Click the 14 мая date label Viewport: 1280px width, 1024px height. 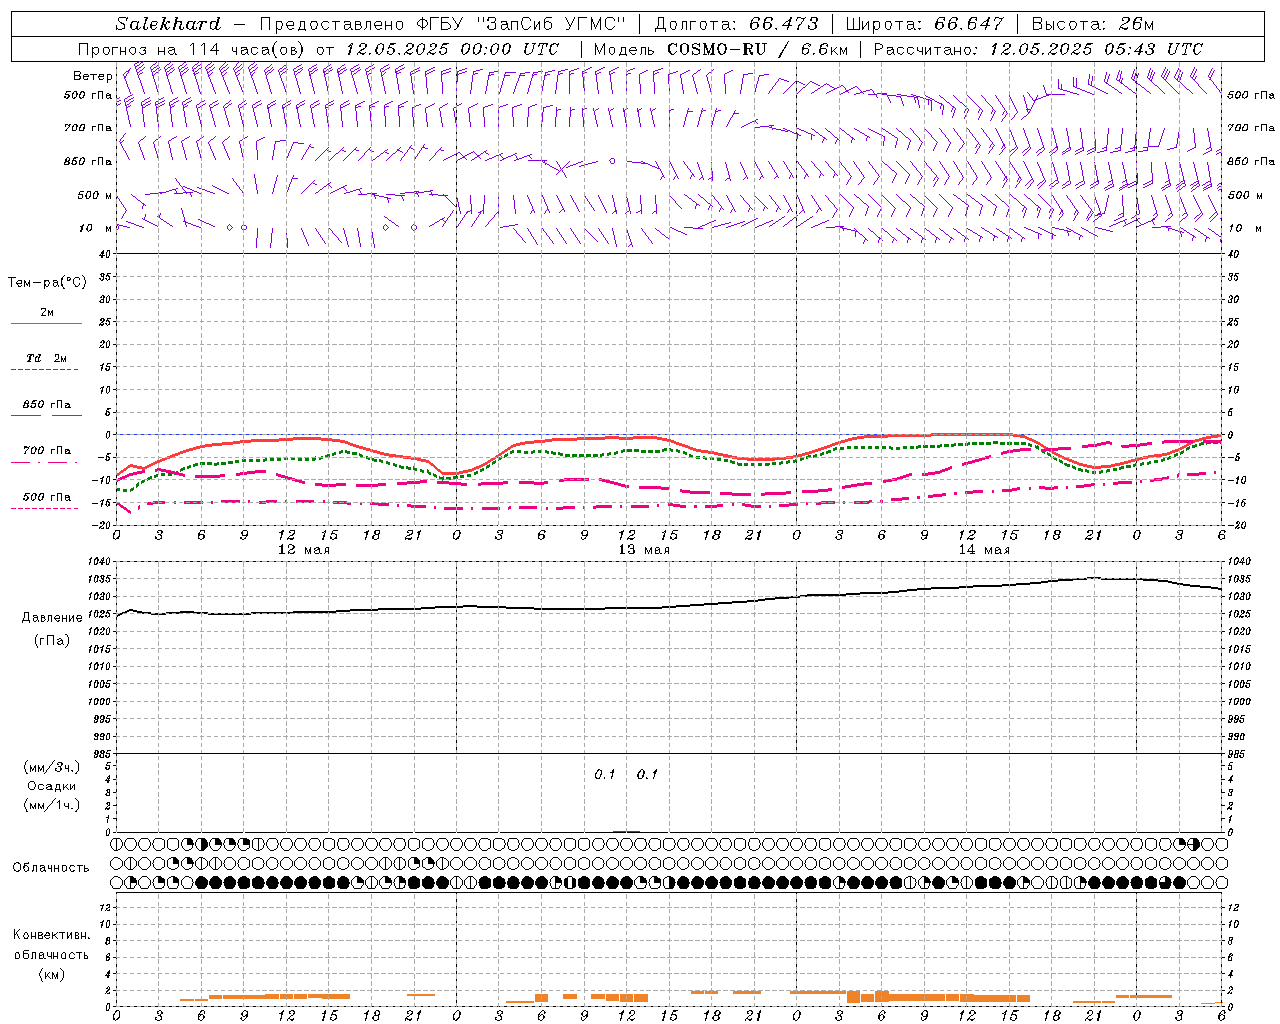[x=984, y=550]
